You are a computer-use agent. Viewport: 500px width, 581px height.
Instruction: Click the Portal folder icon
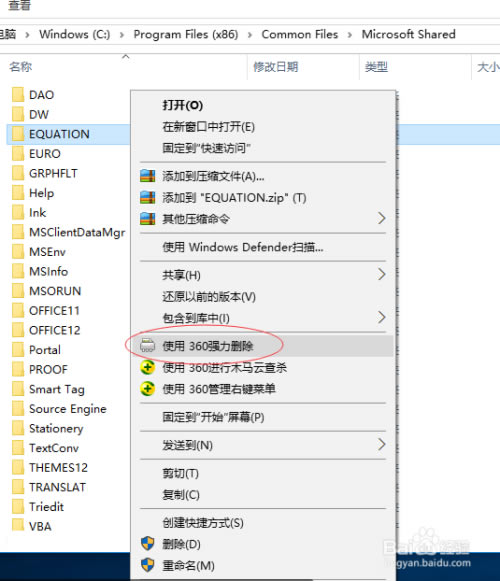coord(18,350)
